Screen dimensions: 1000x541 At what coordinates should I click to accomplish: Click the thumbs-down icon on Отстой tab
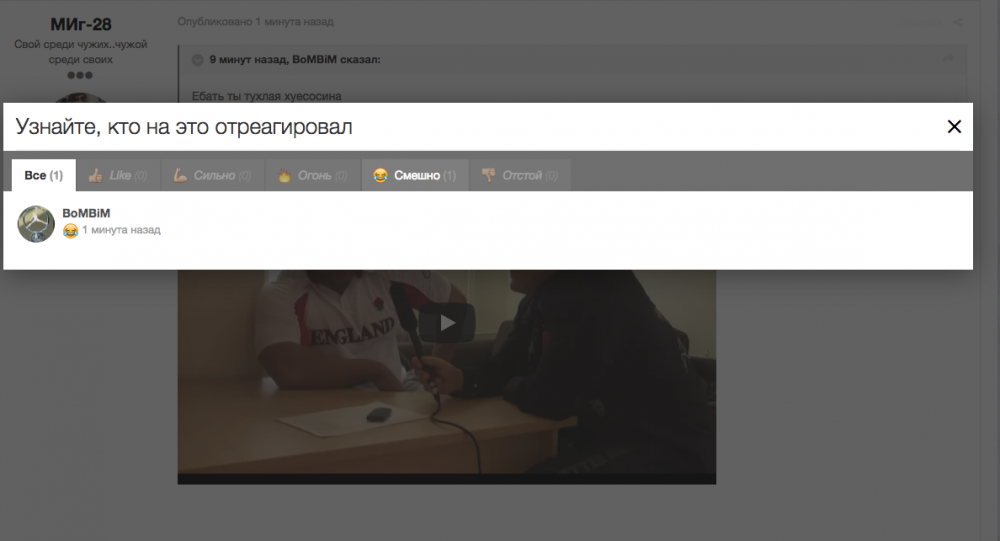[489, 176]
